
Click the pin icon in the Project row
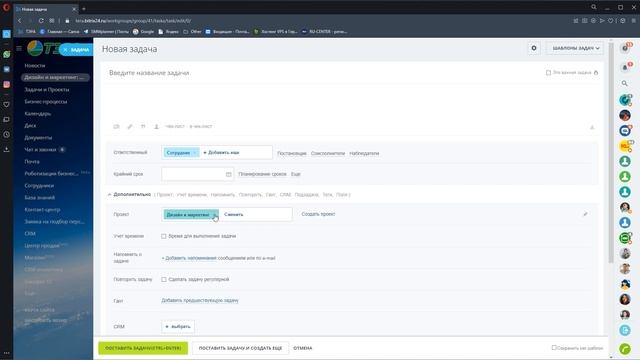585,214
